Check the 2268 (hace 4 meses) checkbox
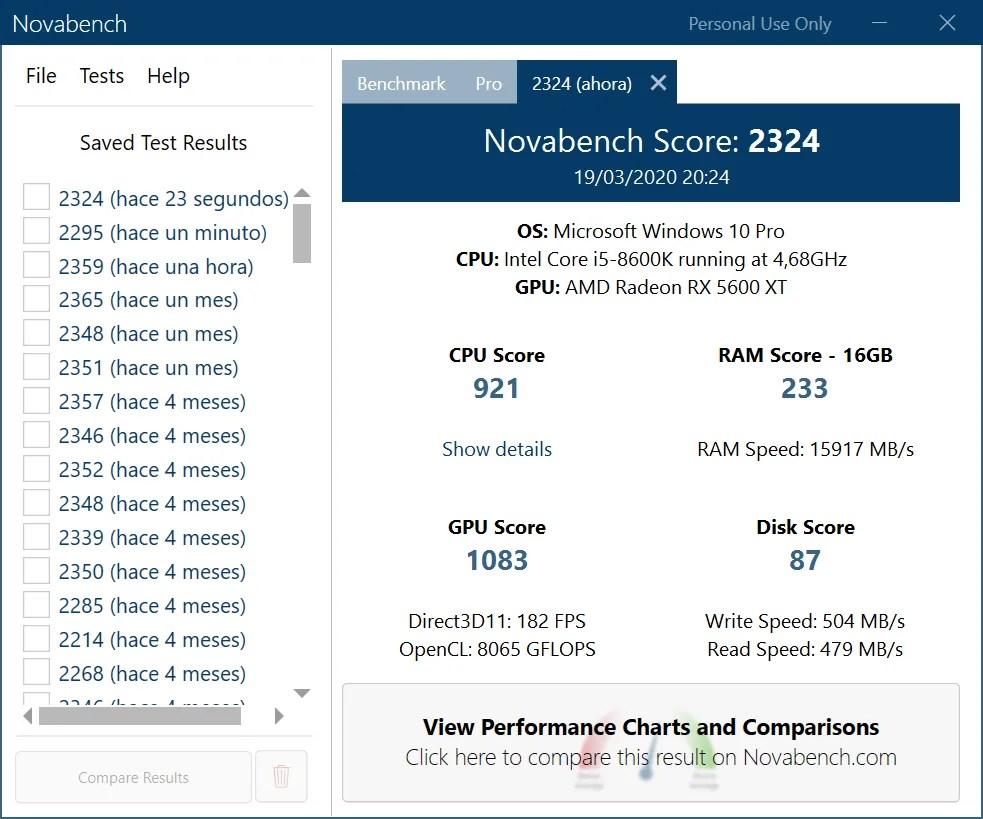 [36, 672]
